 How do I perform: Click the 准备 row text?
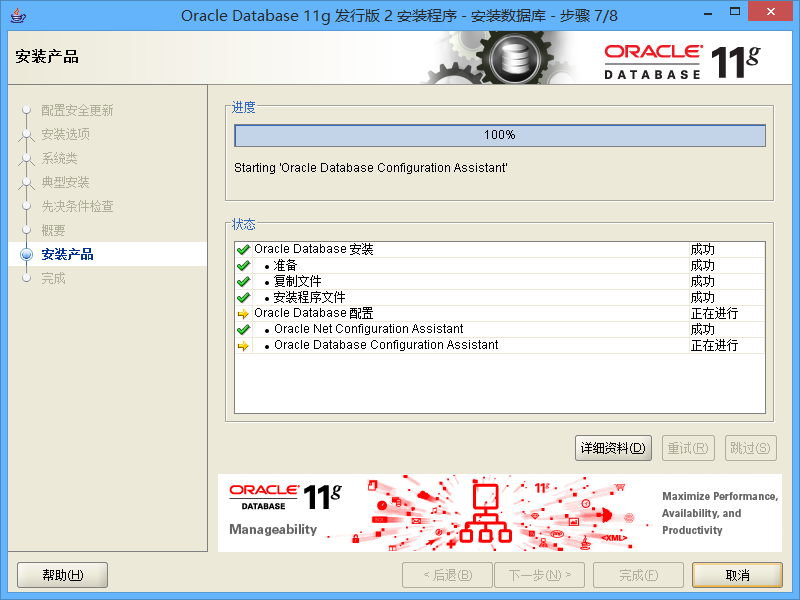pos(285,265)
